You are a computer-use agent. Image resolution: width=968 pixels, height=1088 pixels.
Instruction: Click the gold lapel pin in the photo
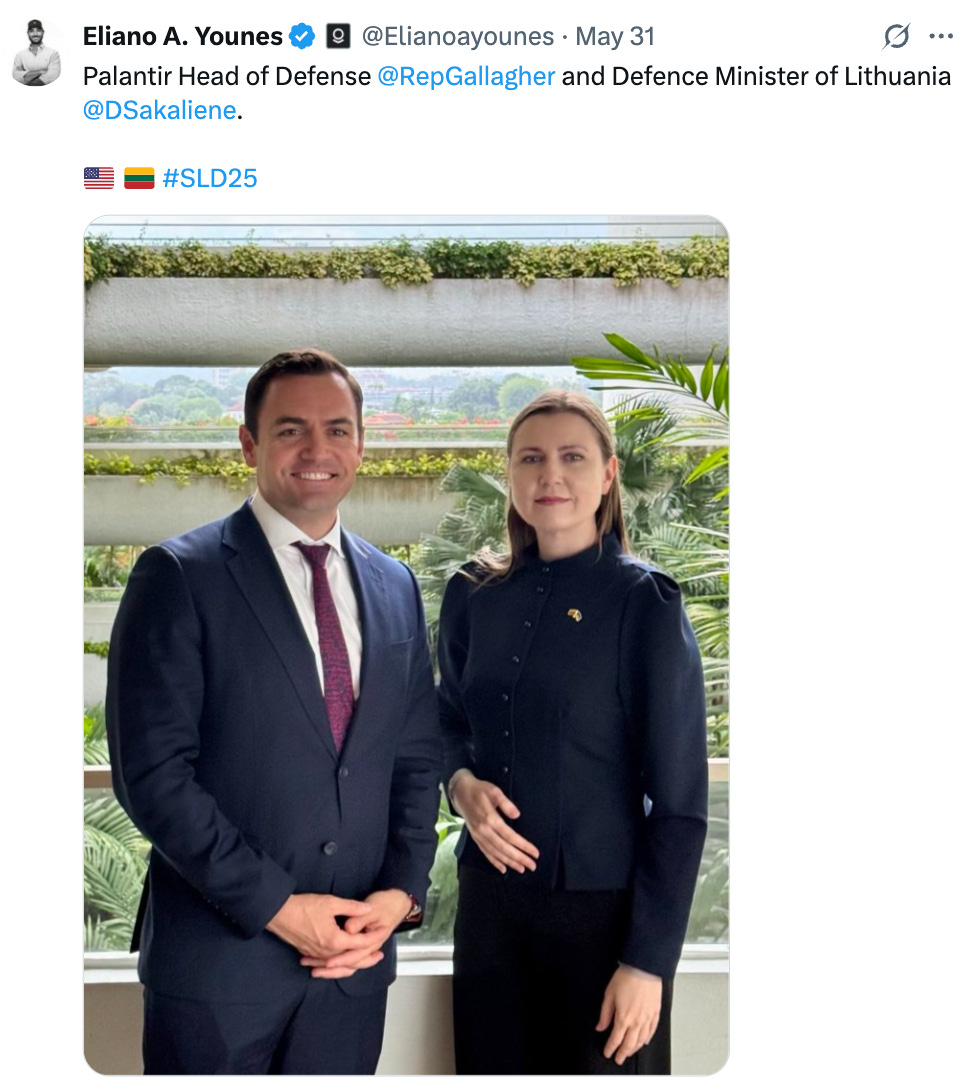pyautogui.click(x=575, y=614)
